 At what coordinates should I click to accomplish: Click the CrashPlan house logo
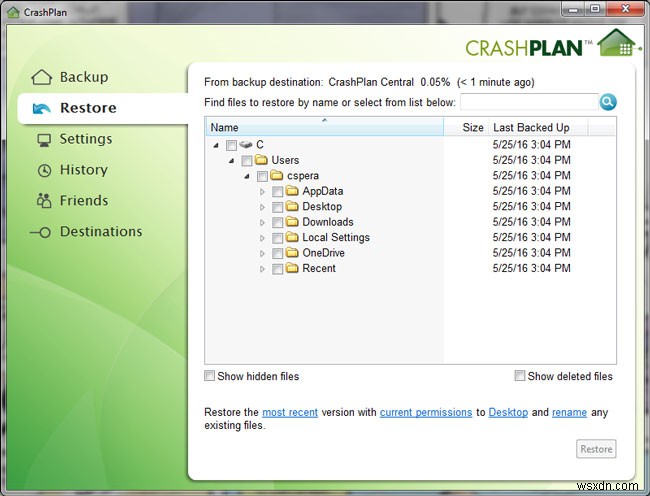[x=616, y=42]
